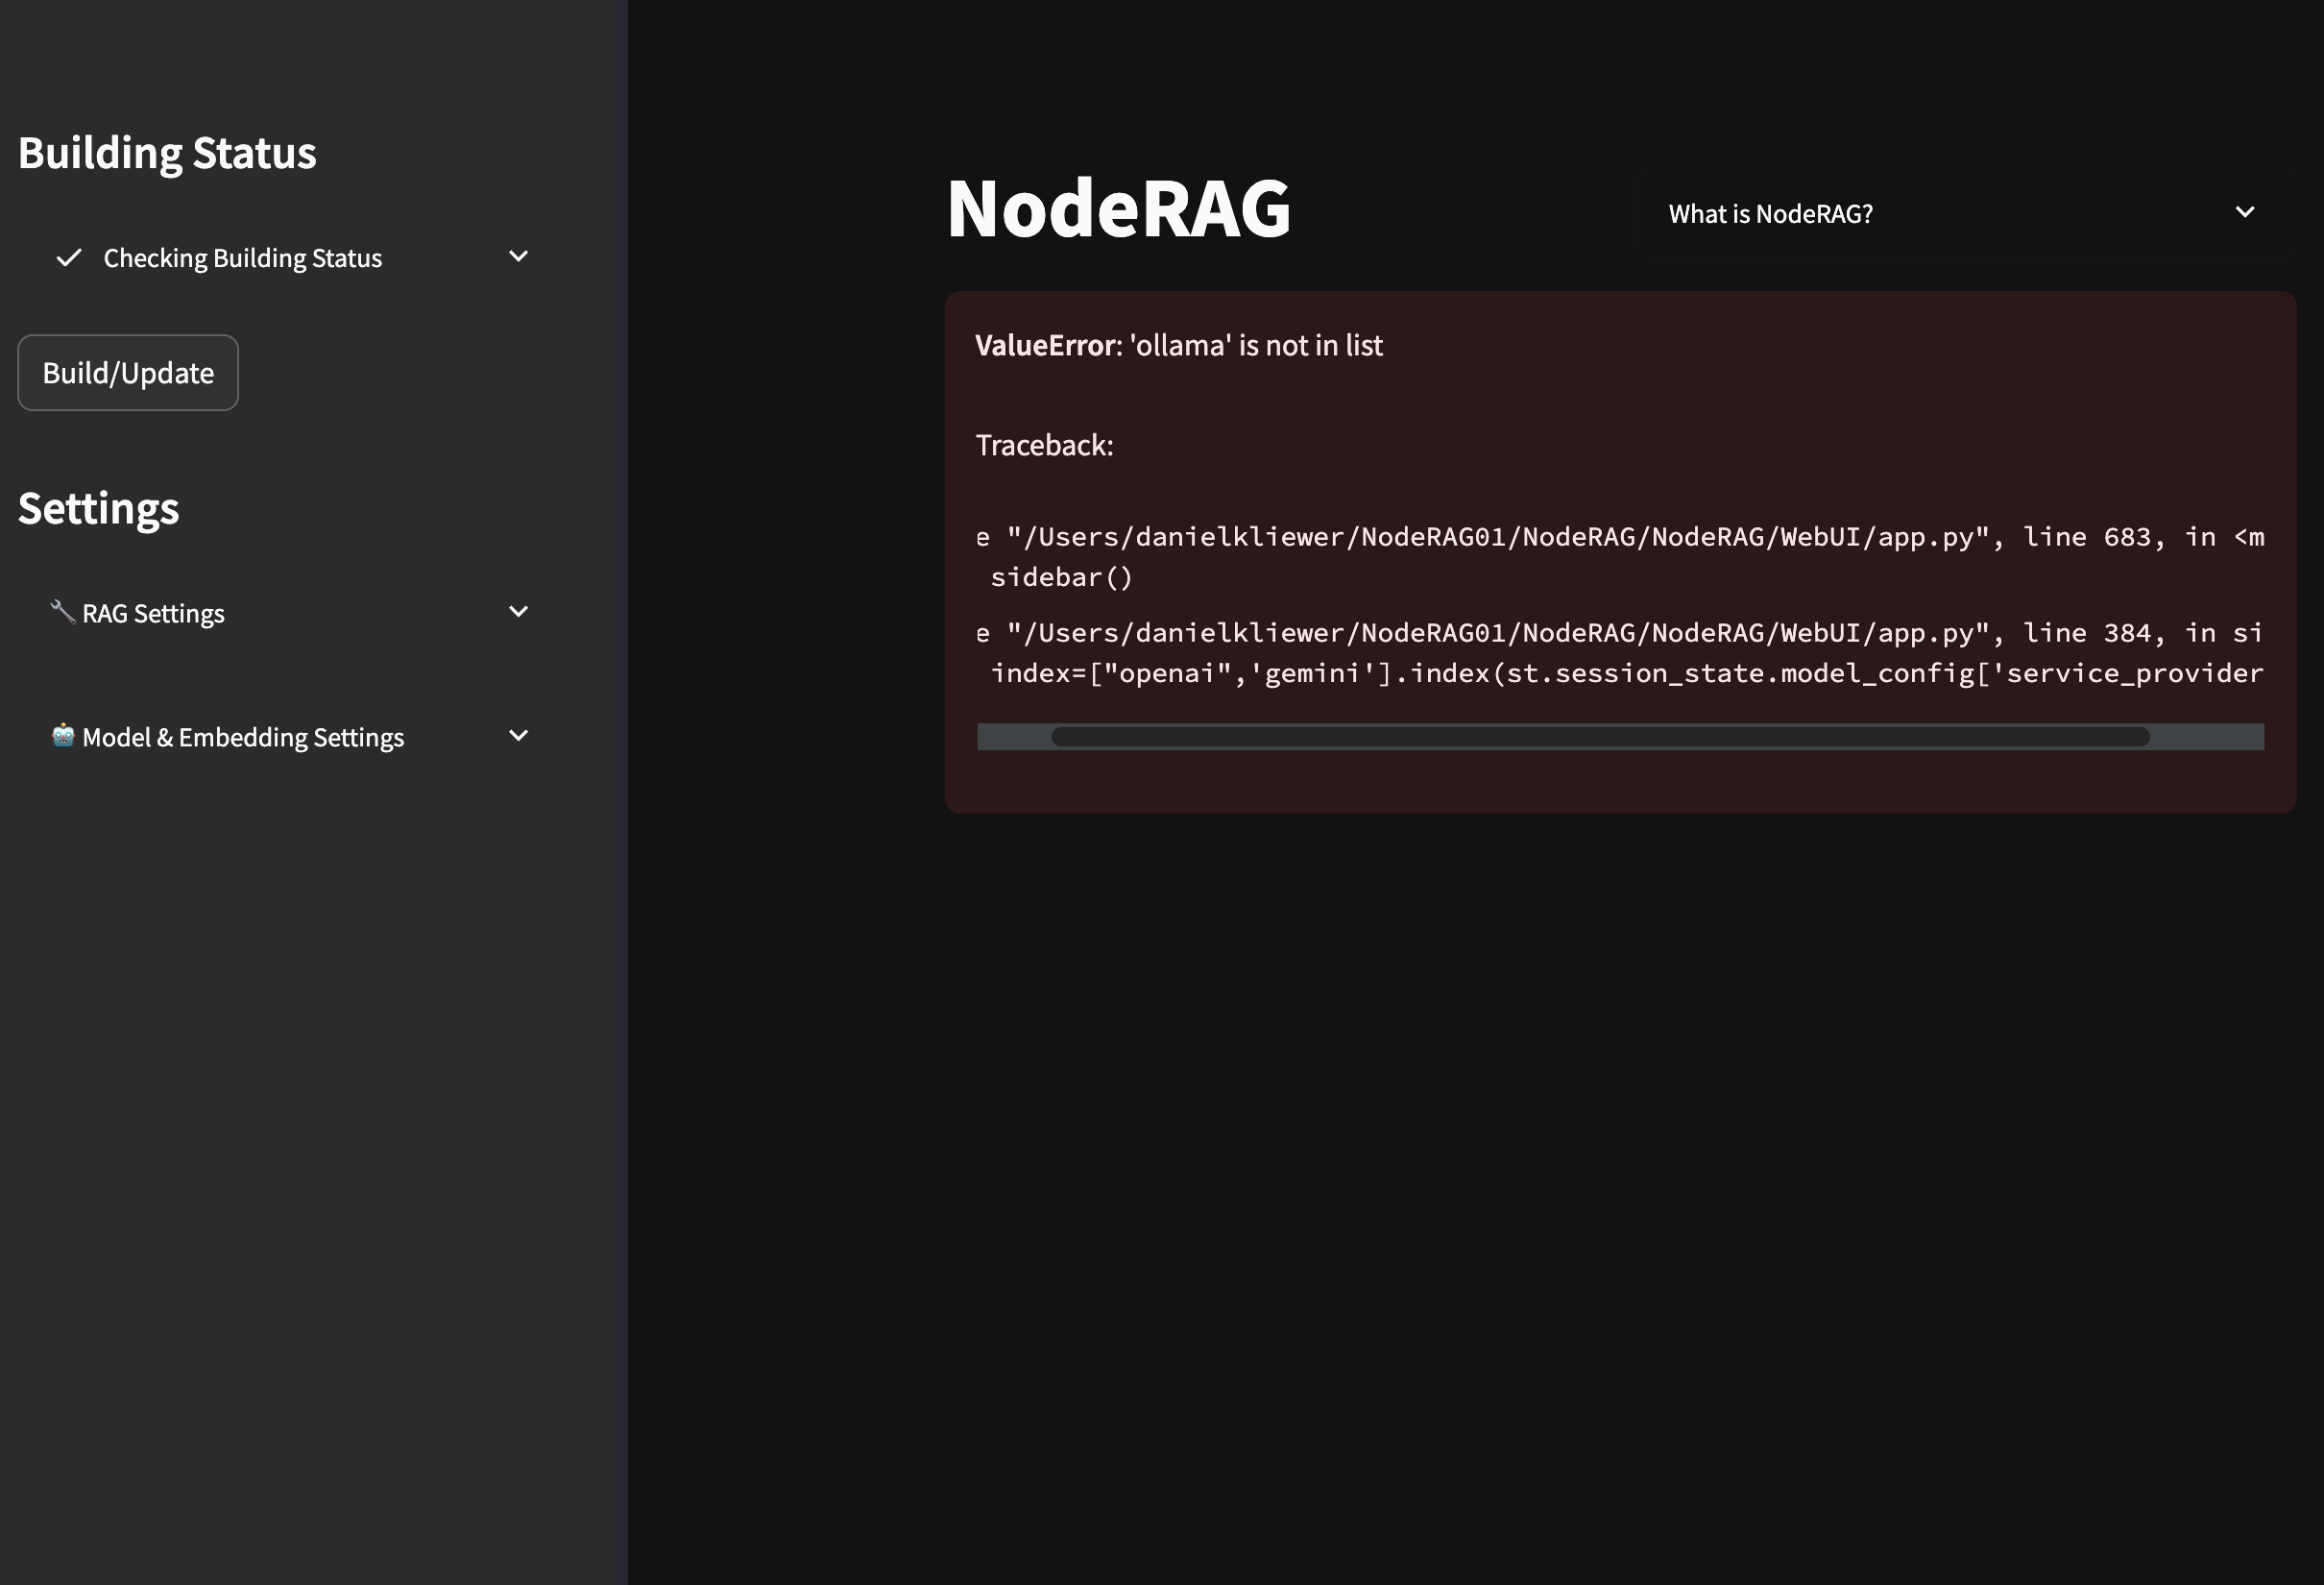Click the robot icon beside Model & Embedding Settings

pos(63,736)
